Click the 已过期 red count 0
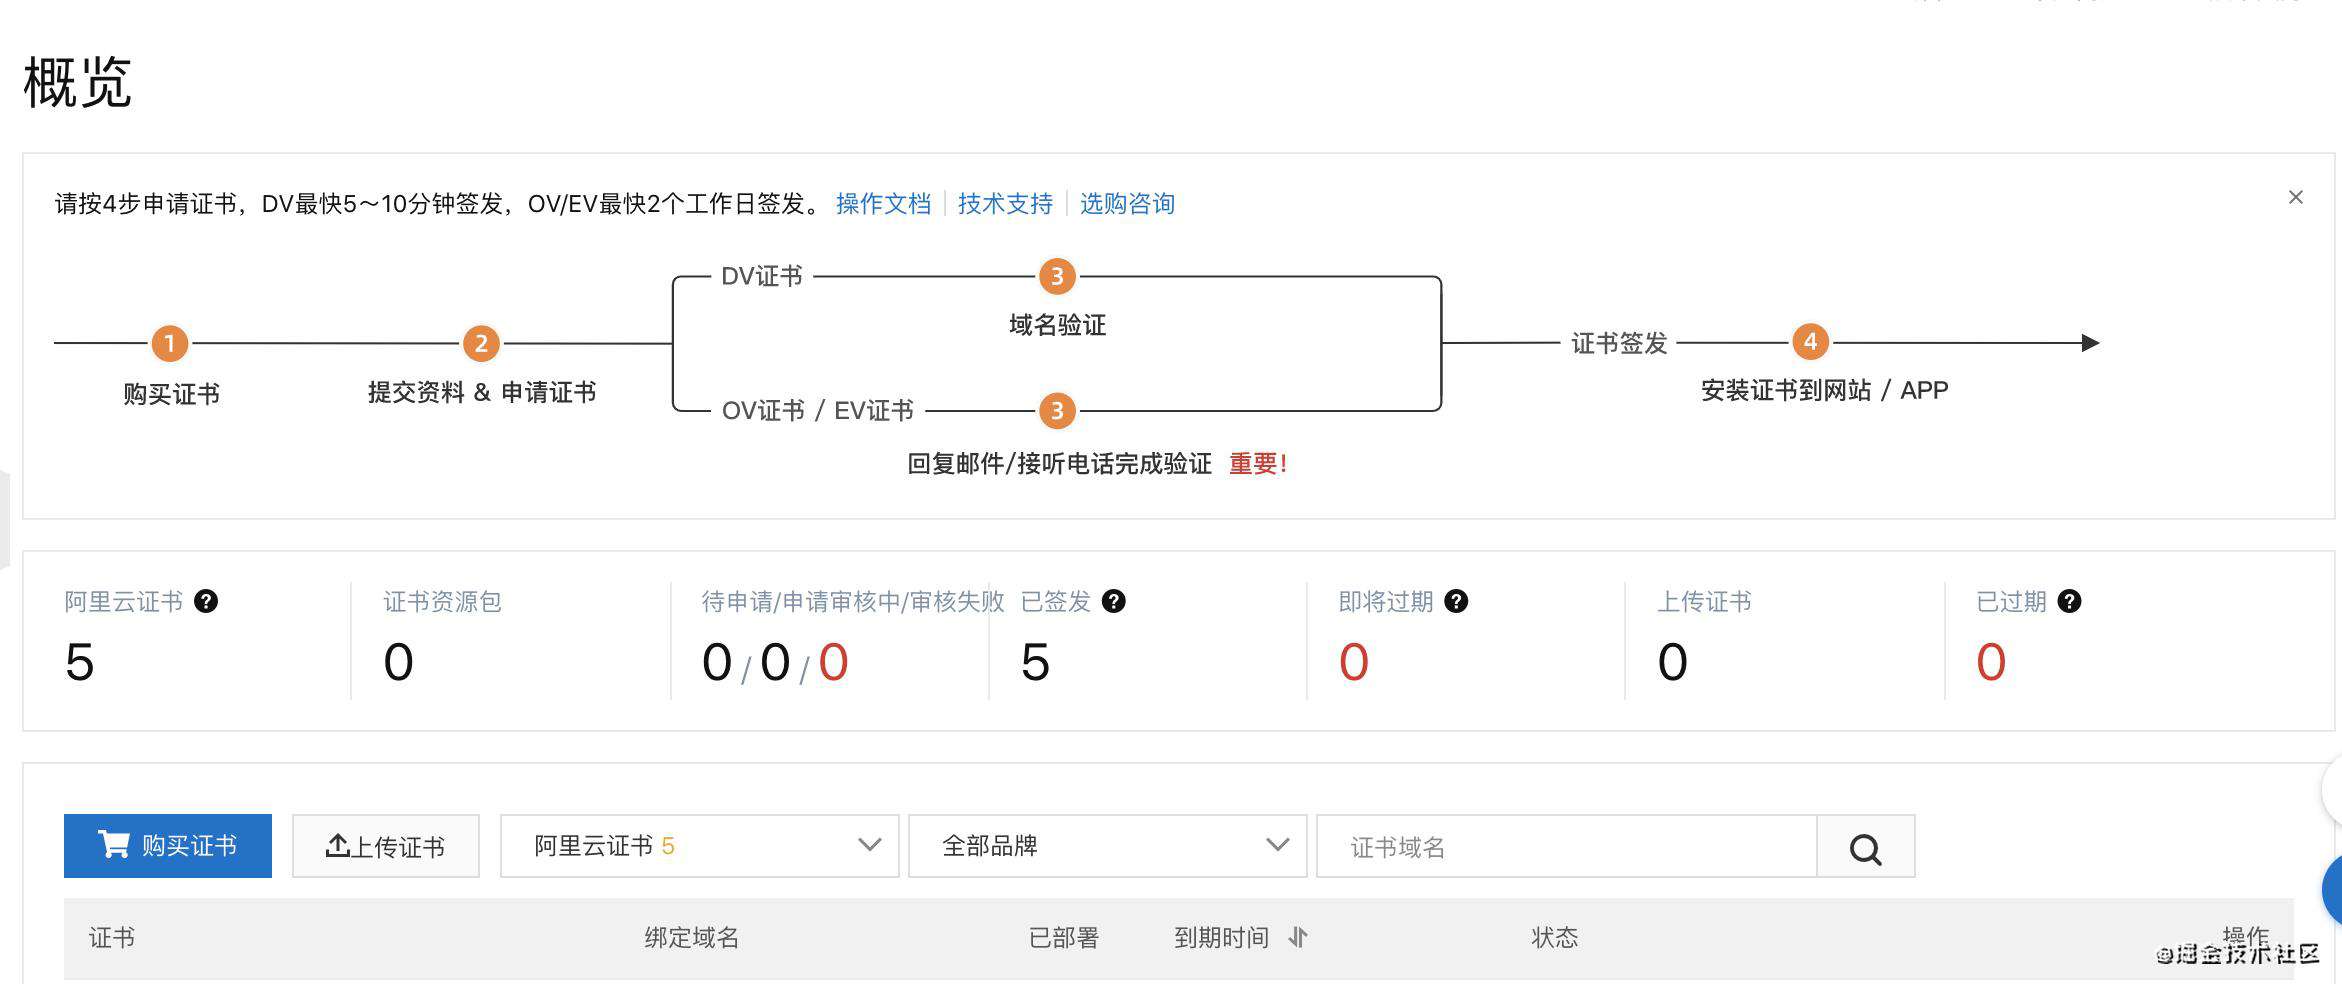 pyautogui.click(x=1991, y=662)
